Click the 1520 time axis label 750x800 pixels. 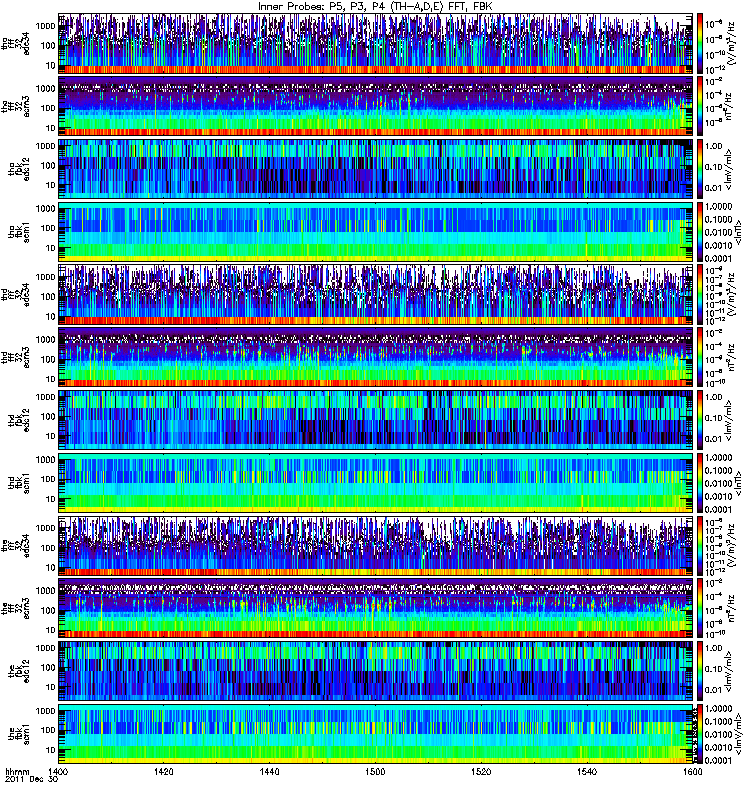pos(481,771)
